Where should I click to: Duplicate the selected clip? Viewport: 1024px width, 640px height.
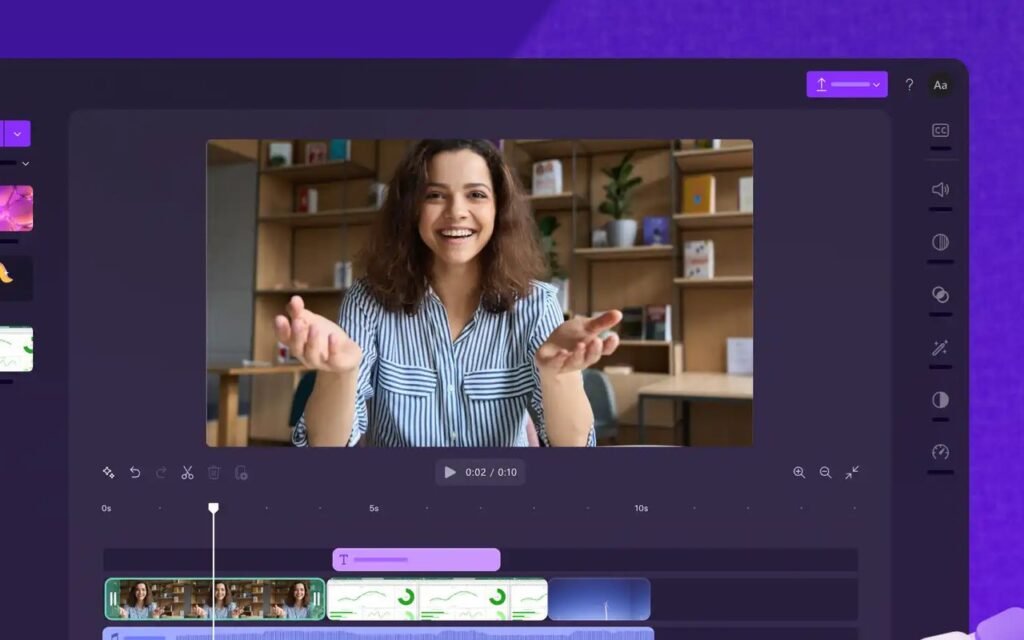(x=241, y=472)
